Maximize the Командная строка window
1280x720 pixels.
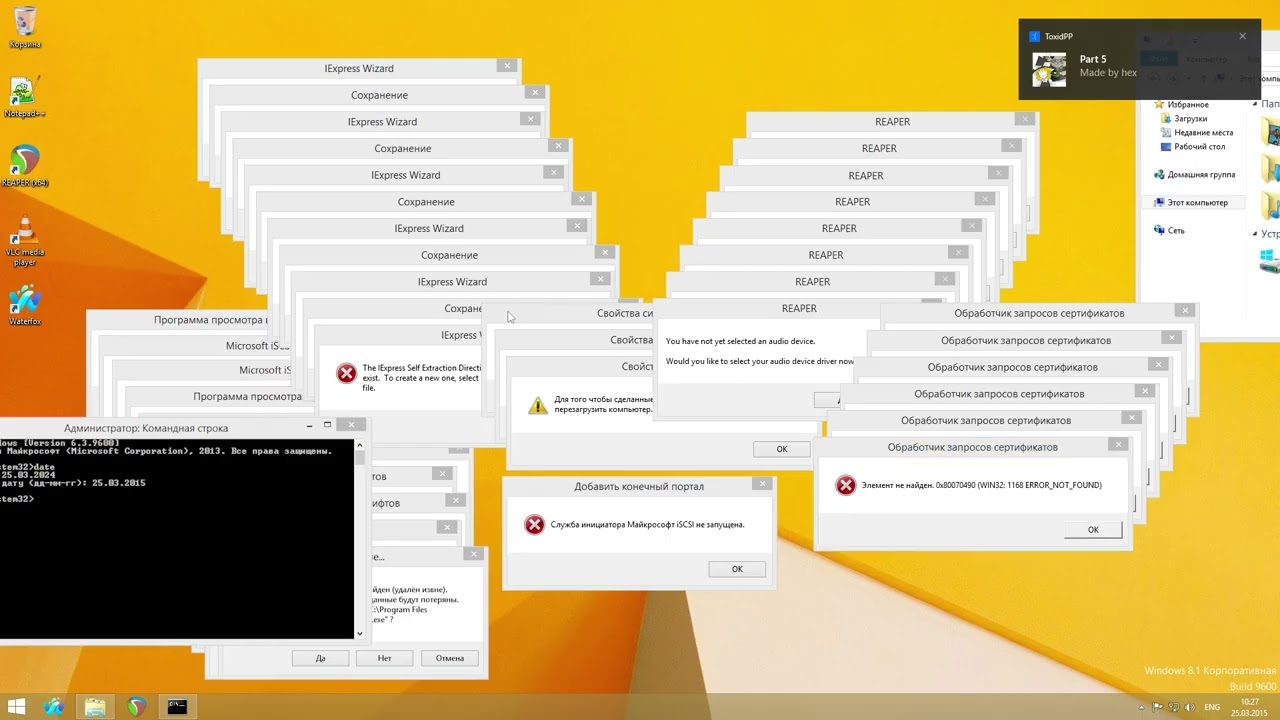[327, 425]
